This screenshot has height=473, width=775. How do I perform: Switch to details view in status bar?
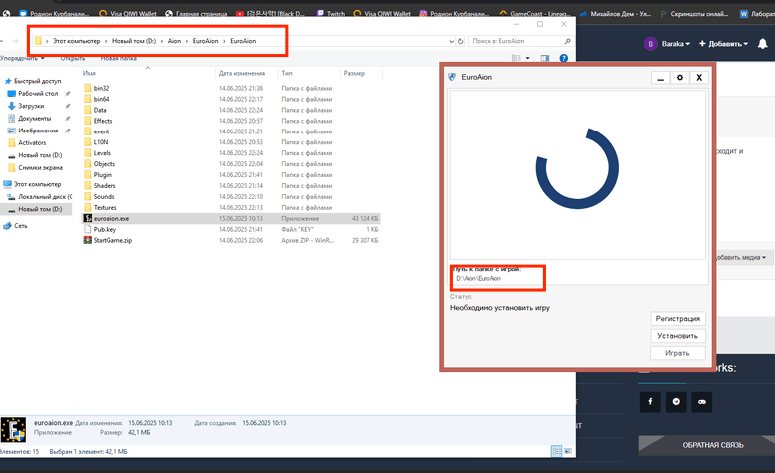click(x=557, y=452)
